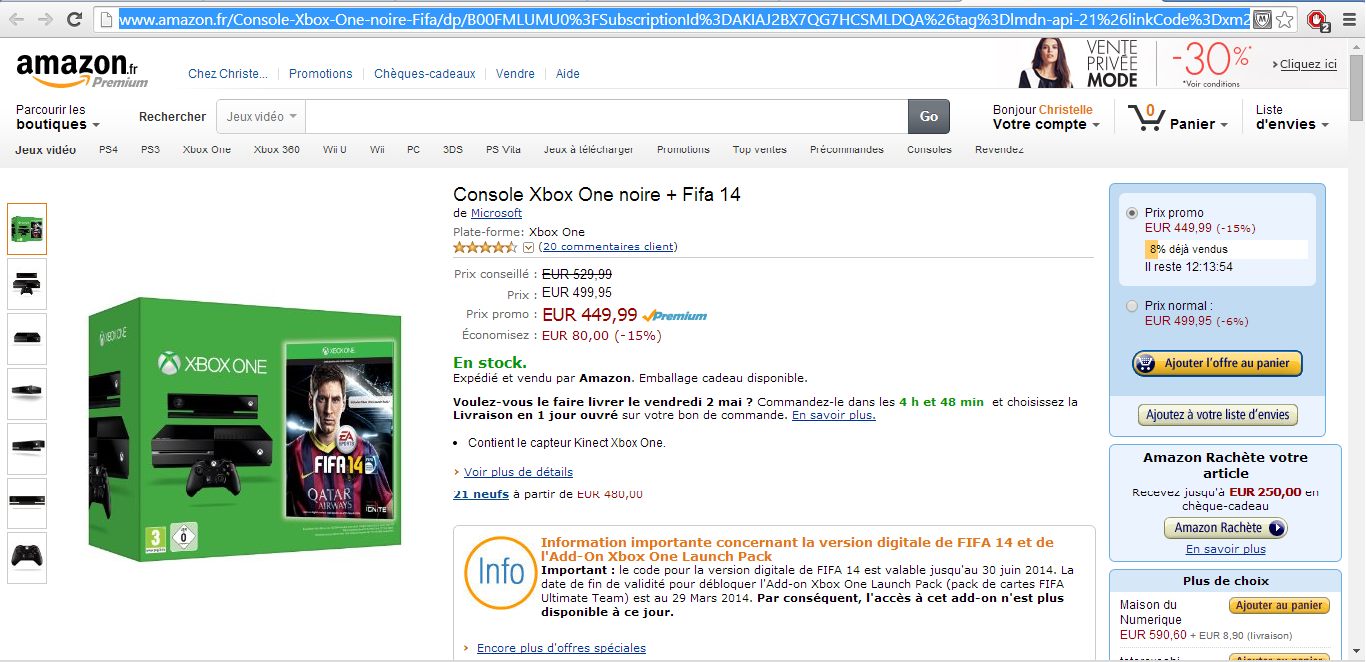Open the red extension icon in the toolbar

click(1319, 20)
